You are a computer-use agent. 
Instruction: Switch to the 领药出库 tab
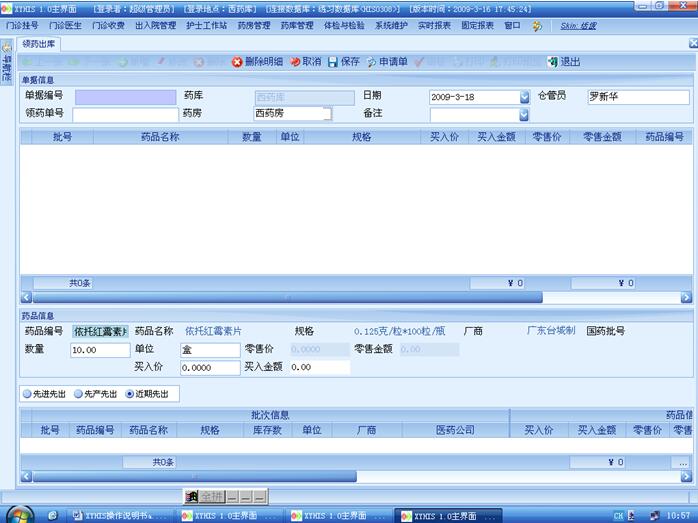[x=39, y=44]
